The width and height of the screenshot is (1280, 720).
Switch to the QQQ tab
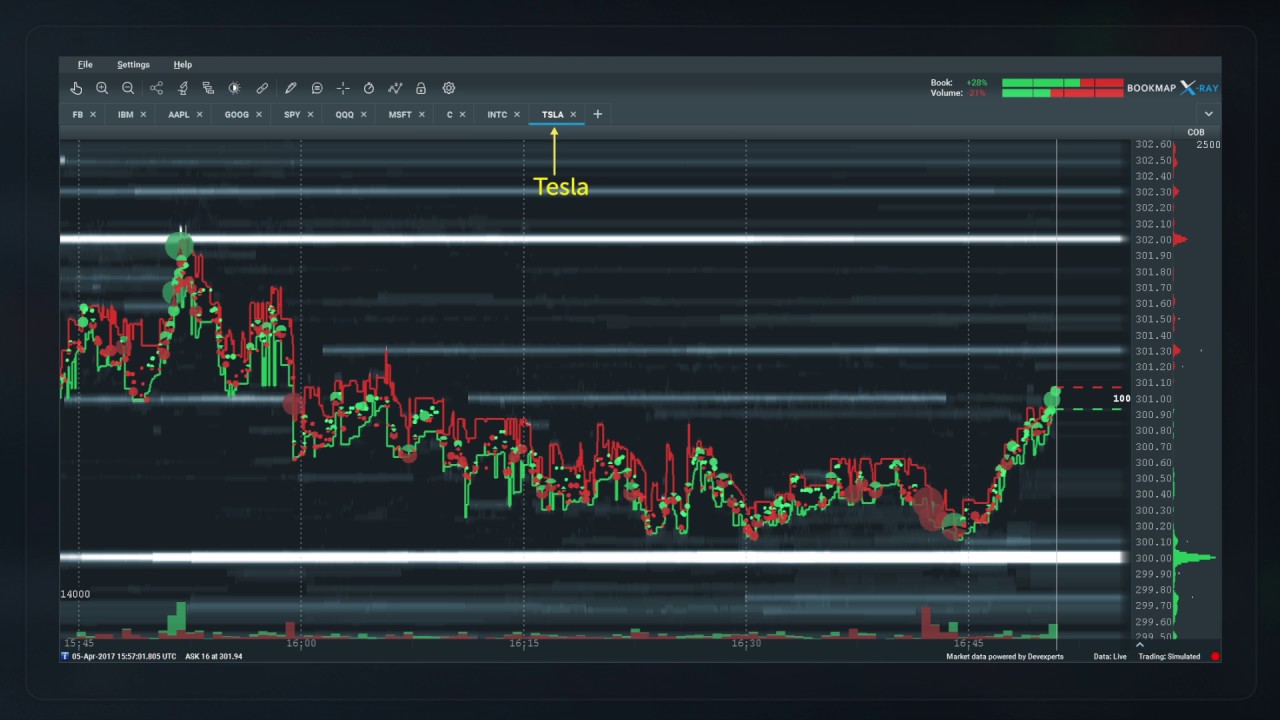(x=344, y=115)
